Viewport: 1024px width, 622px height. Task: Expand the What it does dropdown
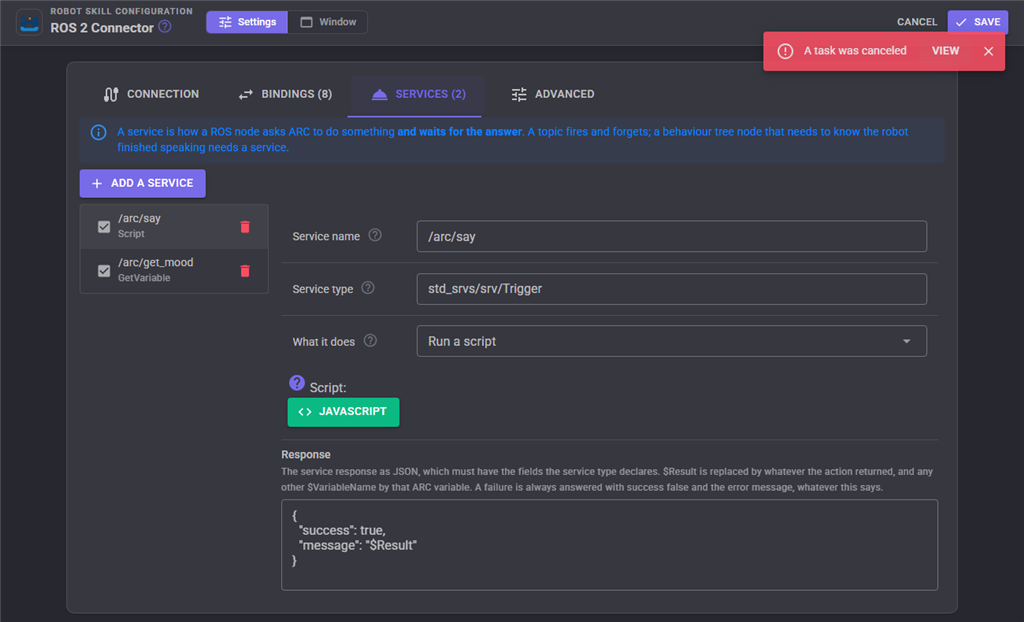click(x=671, y=341)
